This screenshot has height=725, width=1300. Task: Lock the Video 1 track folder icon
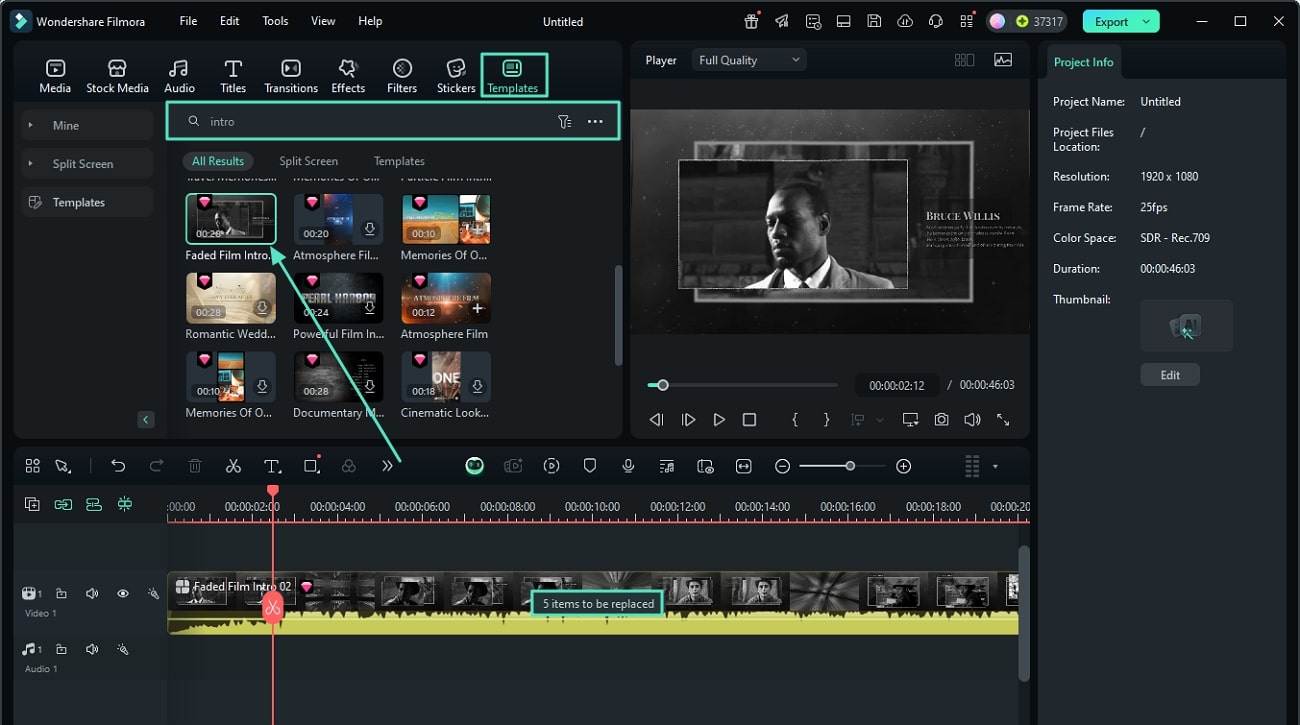tap(61, 594)
